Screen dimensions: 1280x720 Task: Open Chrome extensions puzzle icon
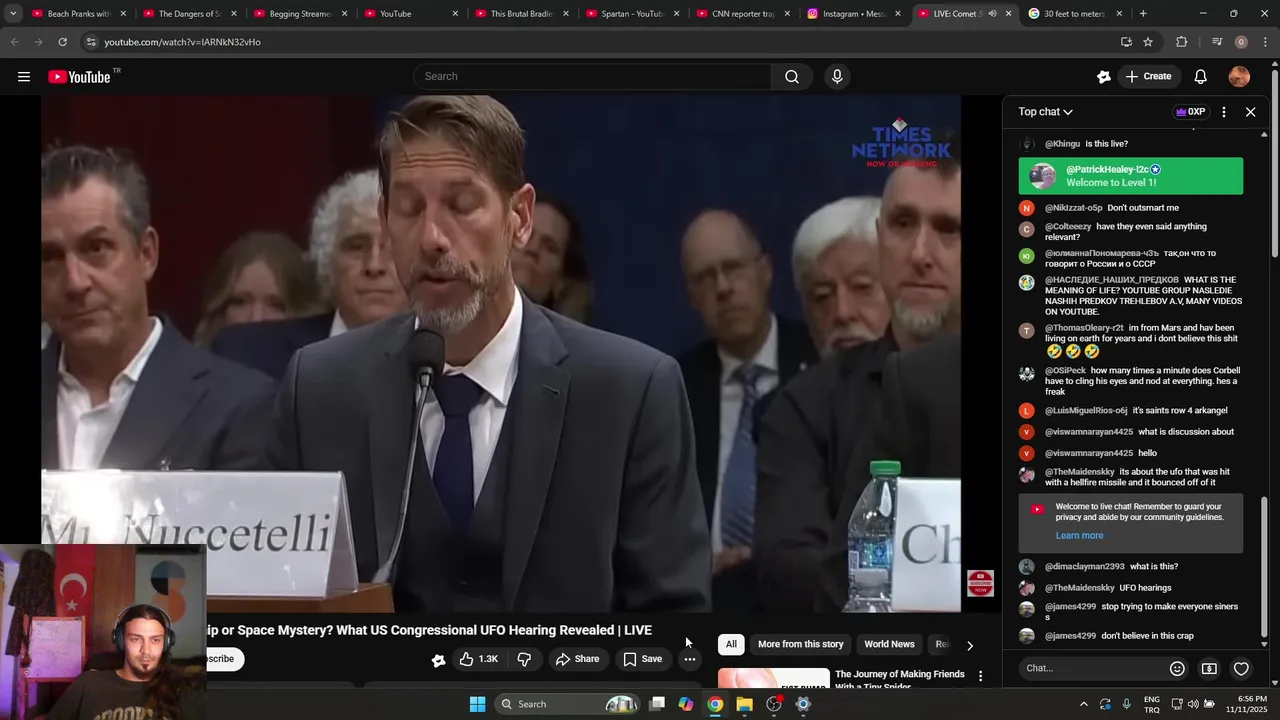(x=1181, y=42)
